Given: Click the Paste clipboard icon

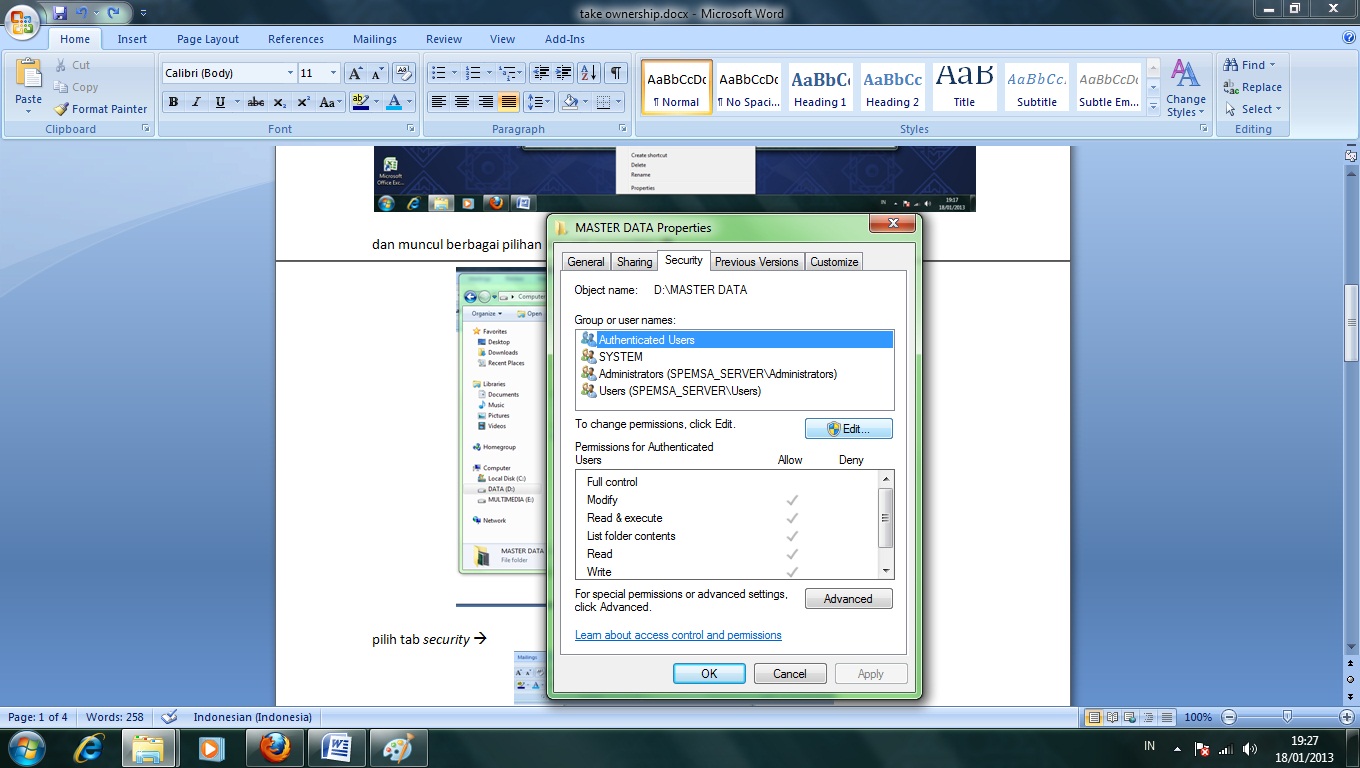Looking at the screenshot, I should [x=28, y=74].
